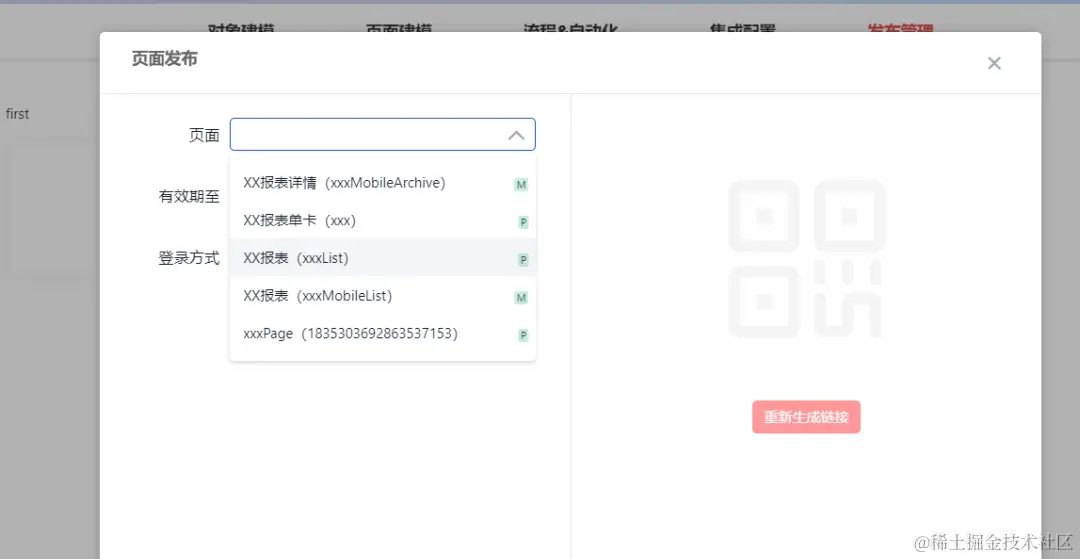Click P badge on xxxPage row
Screen dimensions: 1080x559
(523, 335)
